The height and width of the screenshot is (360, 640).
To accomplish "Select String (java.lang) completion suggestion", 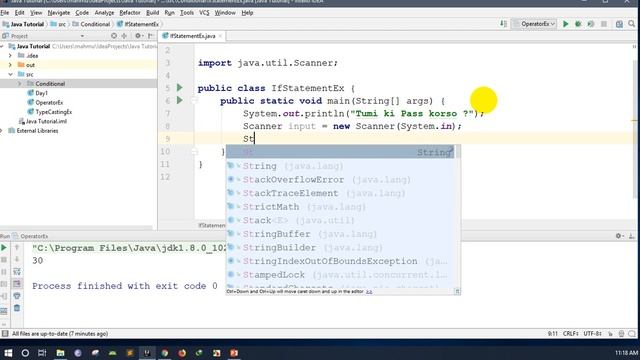I will pyautogui.click(x=340, y=166).
